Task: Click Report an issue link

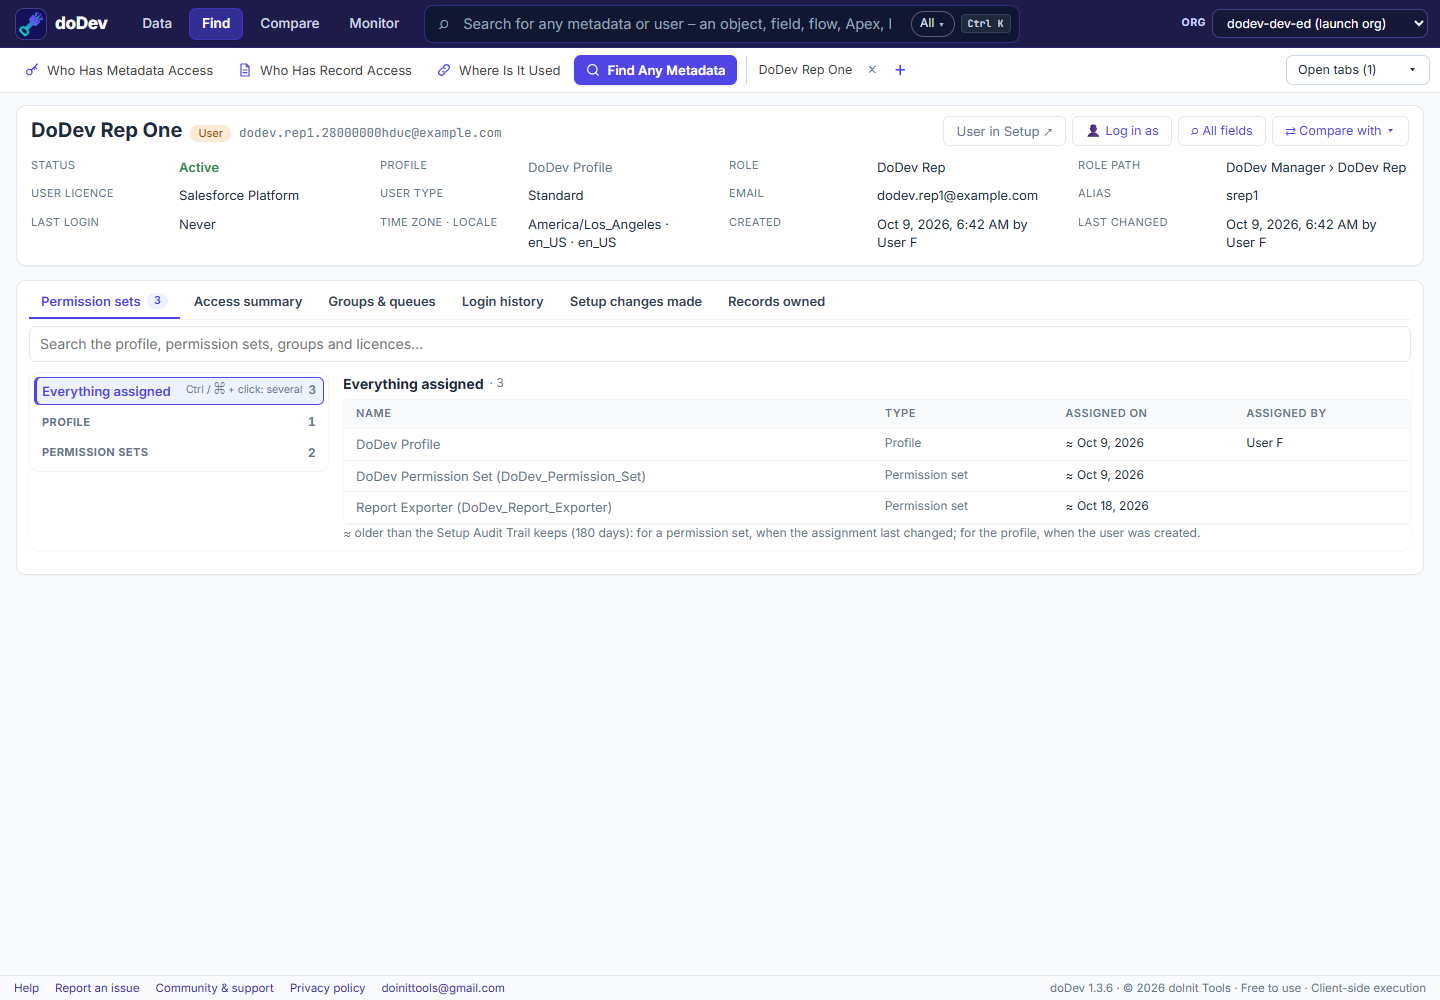Action: (x=97, y=988)
